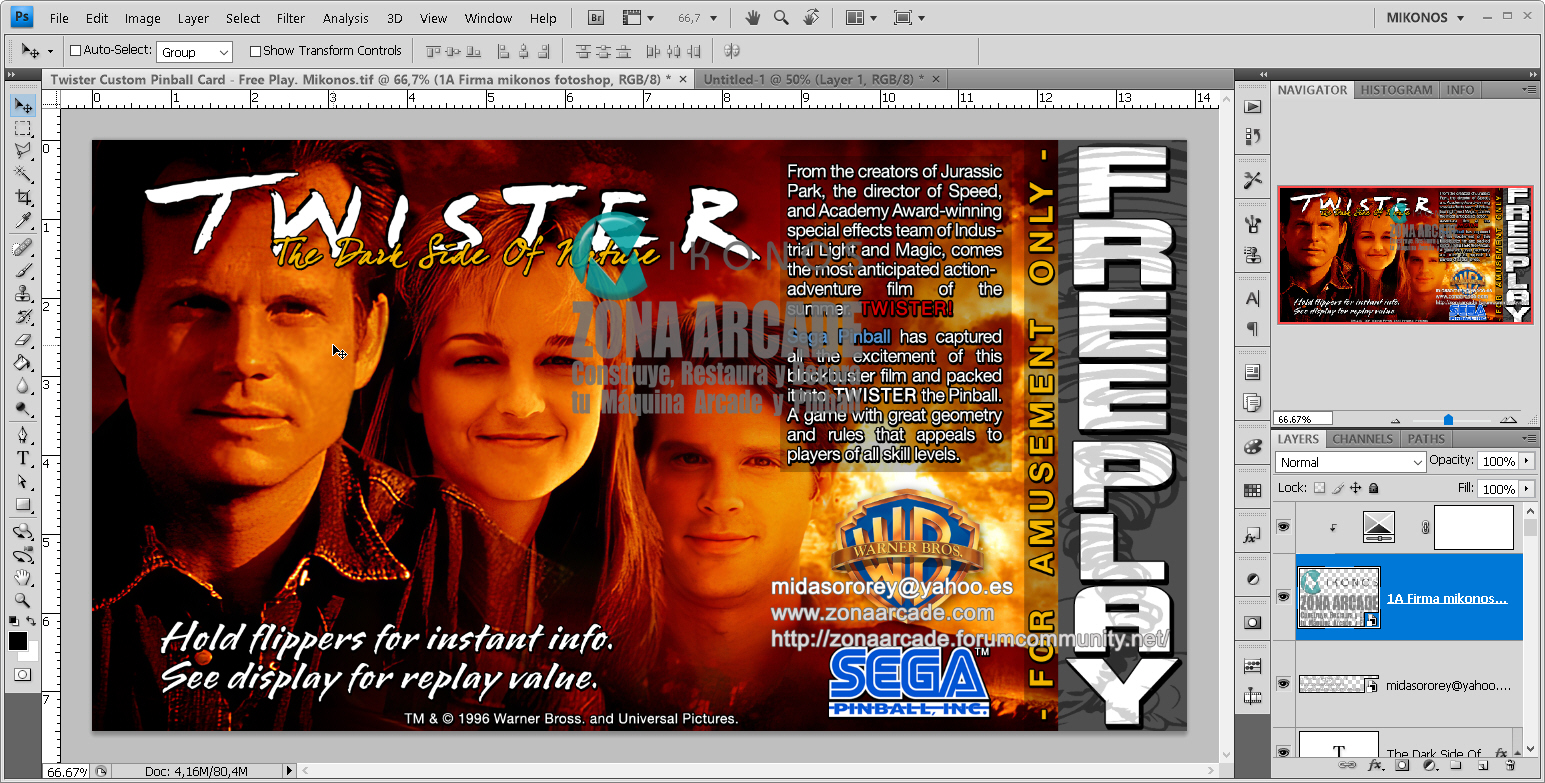Screen dimensions: 1545x783
Task: Select the History Brush tool
Action: click(x=23, y=316)
